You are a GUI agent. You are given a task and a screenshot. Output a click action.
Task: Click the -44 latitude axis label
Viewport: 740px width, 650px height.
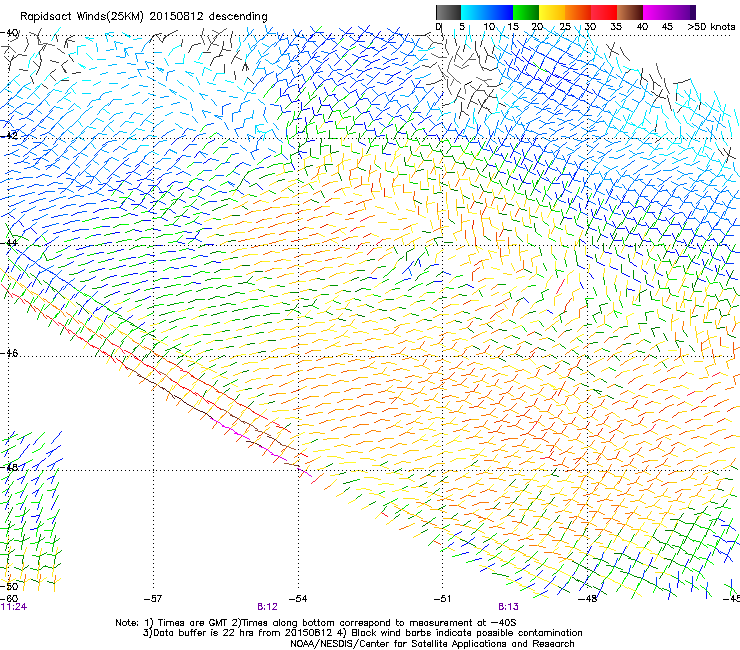pos(9,243)
